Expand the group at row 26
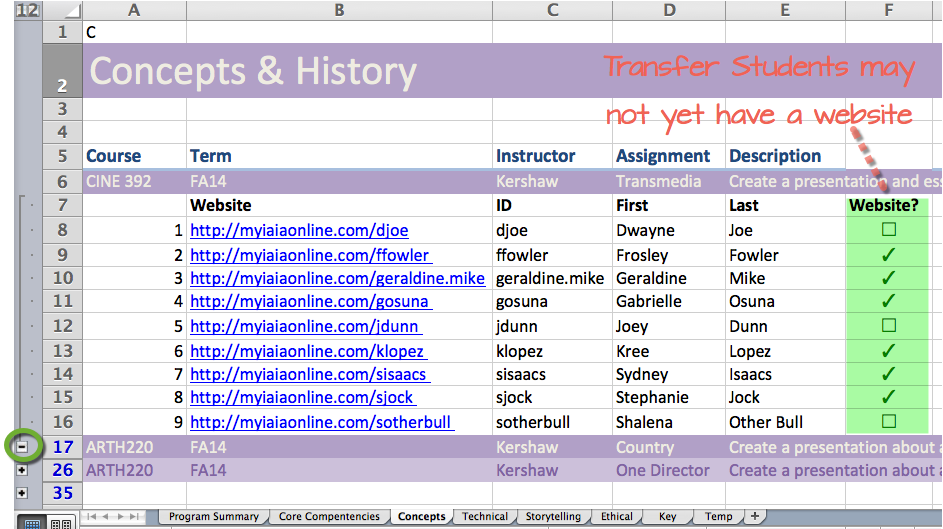The image size is (943, 529). (x=22, y=470)
